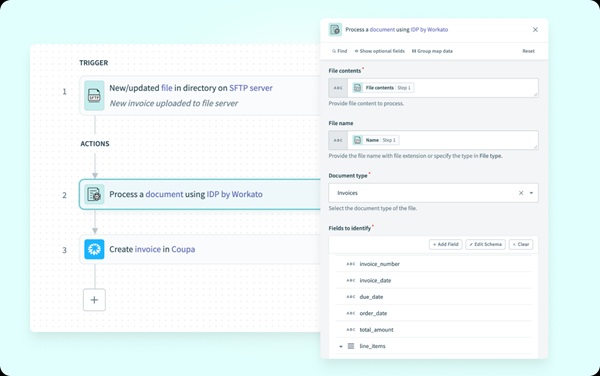
Task: Click the Coupa link in step 3
Action: 183,249
